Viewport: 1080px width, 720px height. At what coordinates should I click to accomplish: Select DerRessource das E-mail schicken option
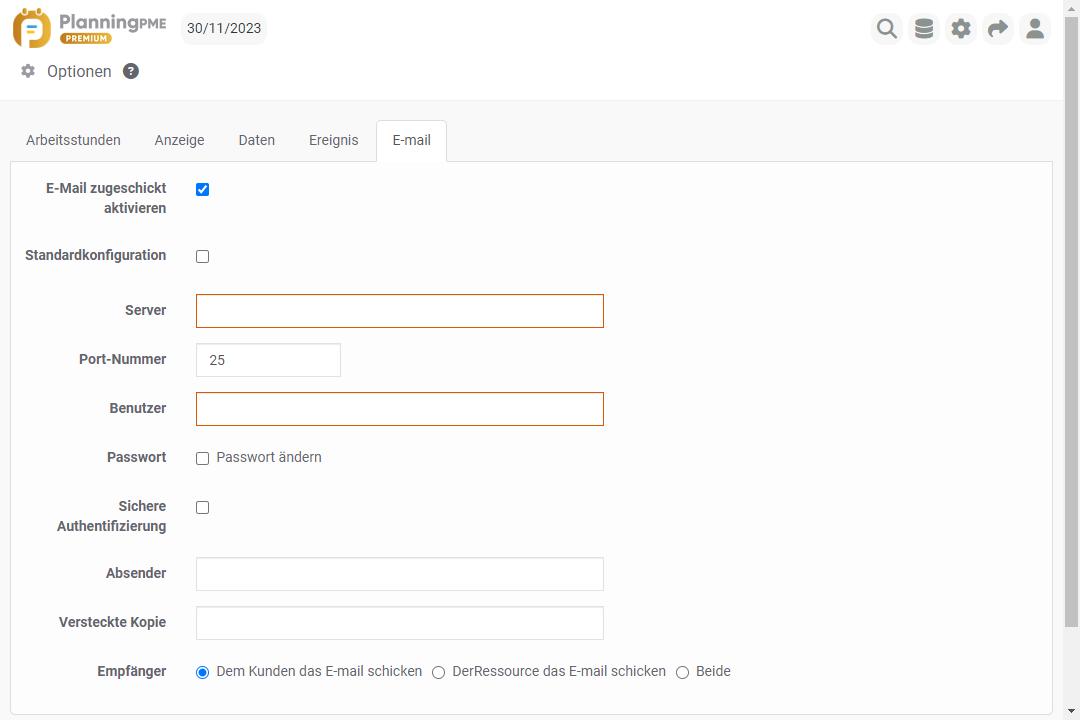(x=438, y=673)
